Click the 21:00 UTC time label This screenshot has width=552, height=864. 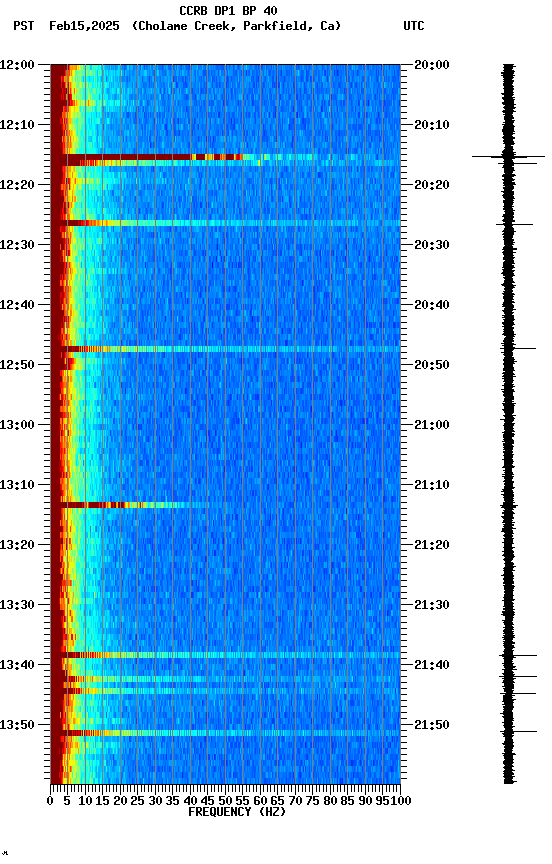(432, 425)
